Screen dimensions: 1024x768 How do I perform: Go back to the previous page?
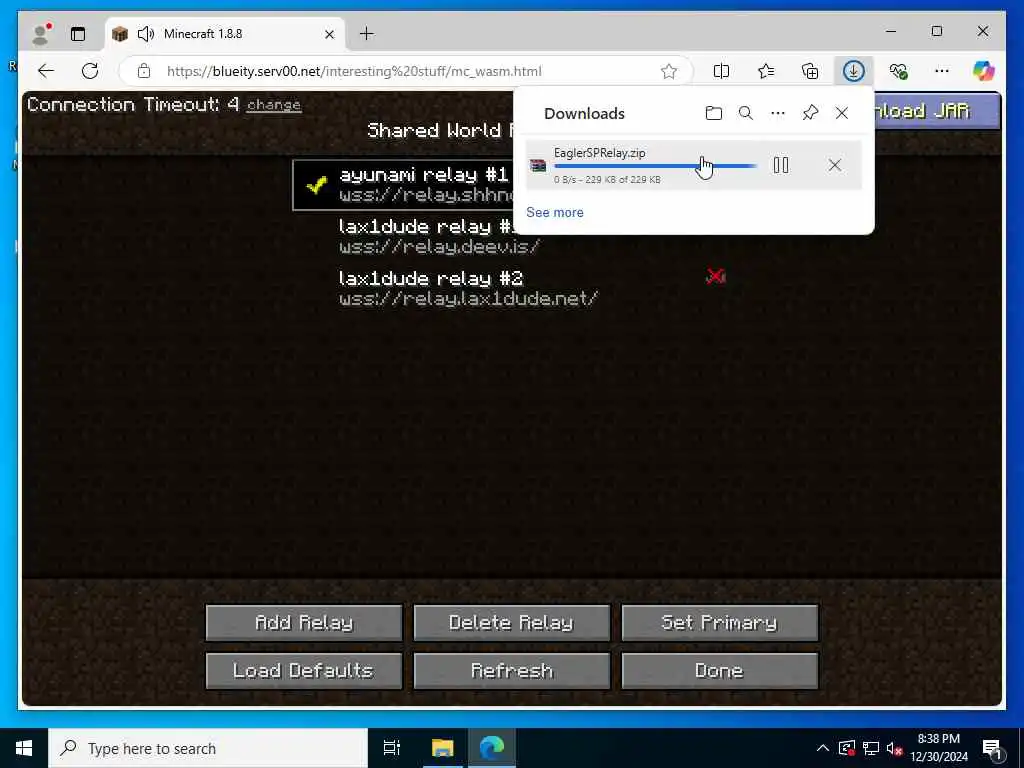(x=46, y=71)
